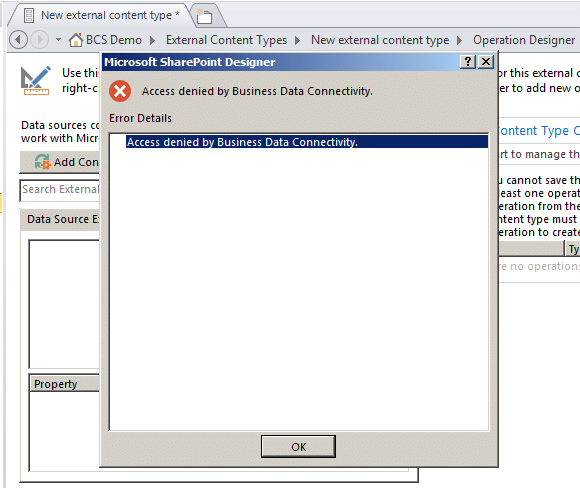Open New external content type breadcrumb
This screenshot has height=488, width=580.
pyautogui.click(x=380, y=40)
